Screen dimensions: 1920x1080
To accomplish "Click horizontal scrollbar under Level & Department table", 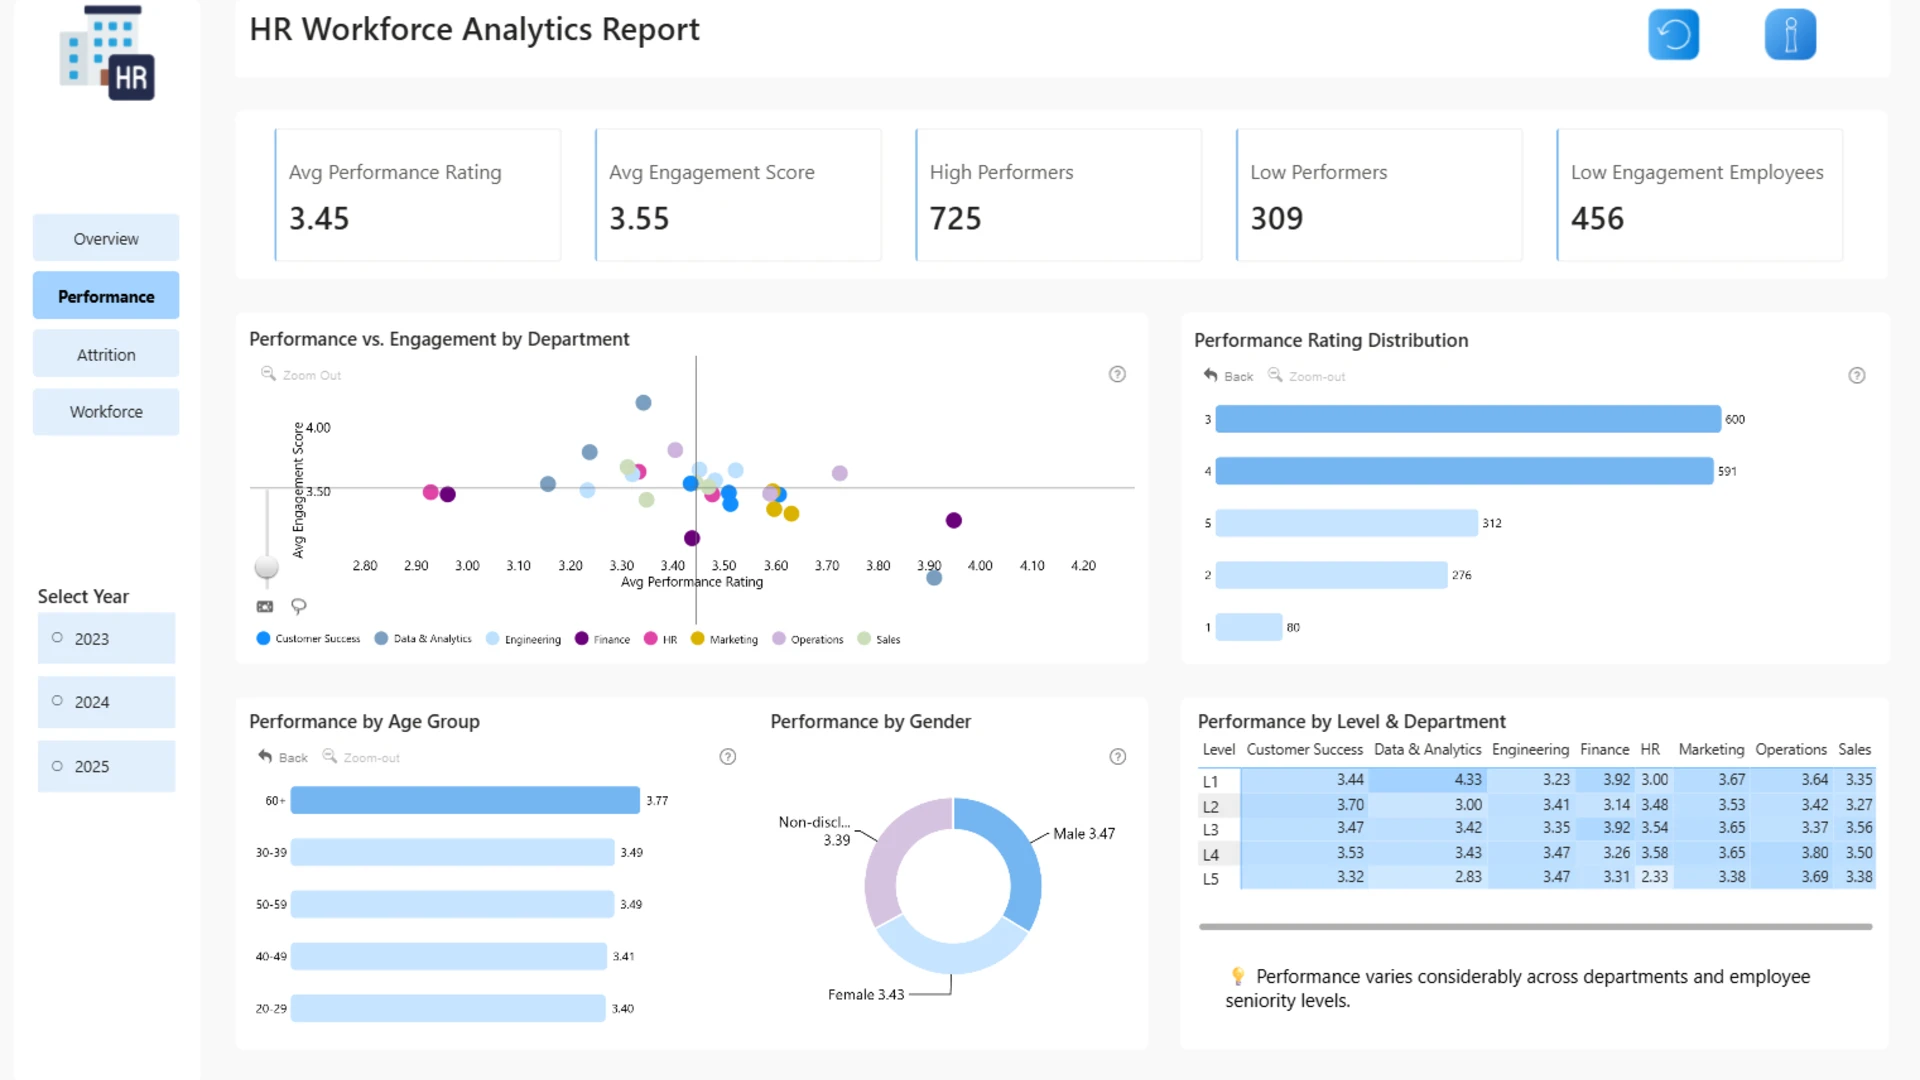I will point(1535,927).
